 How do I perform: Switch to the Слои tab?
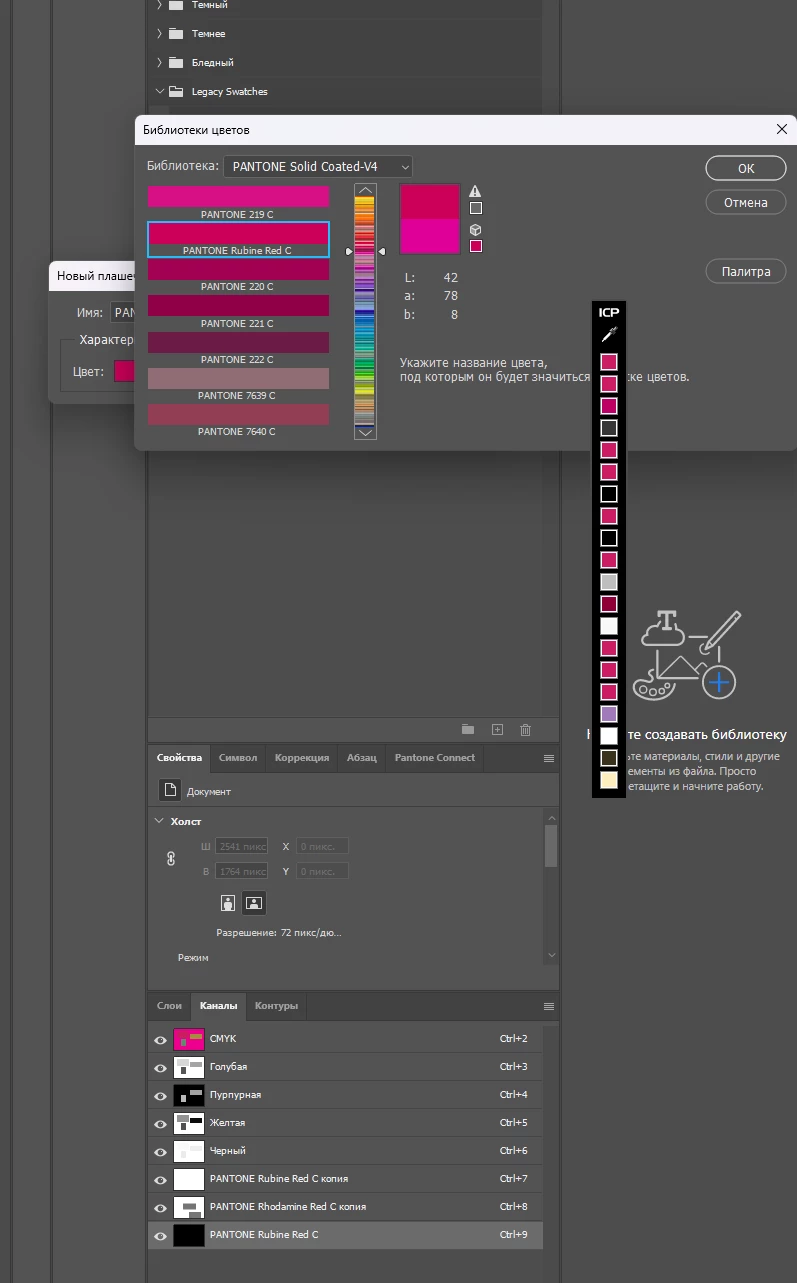(x=169, y=1006)
